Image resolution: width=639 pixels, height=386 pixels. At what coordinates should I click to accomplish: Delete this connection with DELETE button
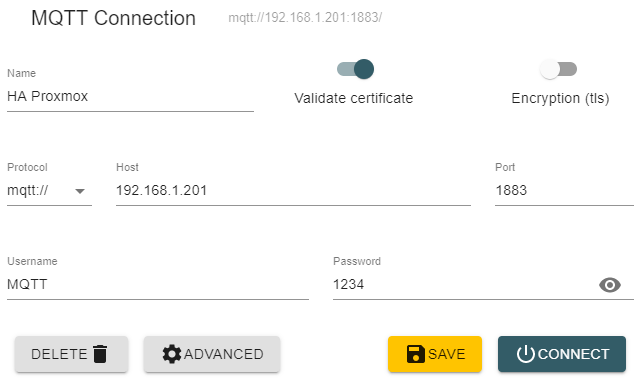click(72, 354)
